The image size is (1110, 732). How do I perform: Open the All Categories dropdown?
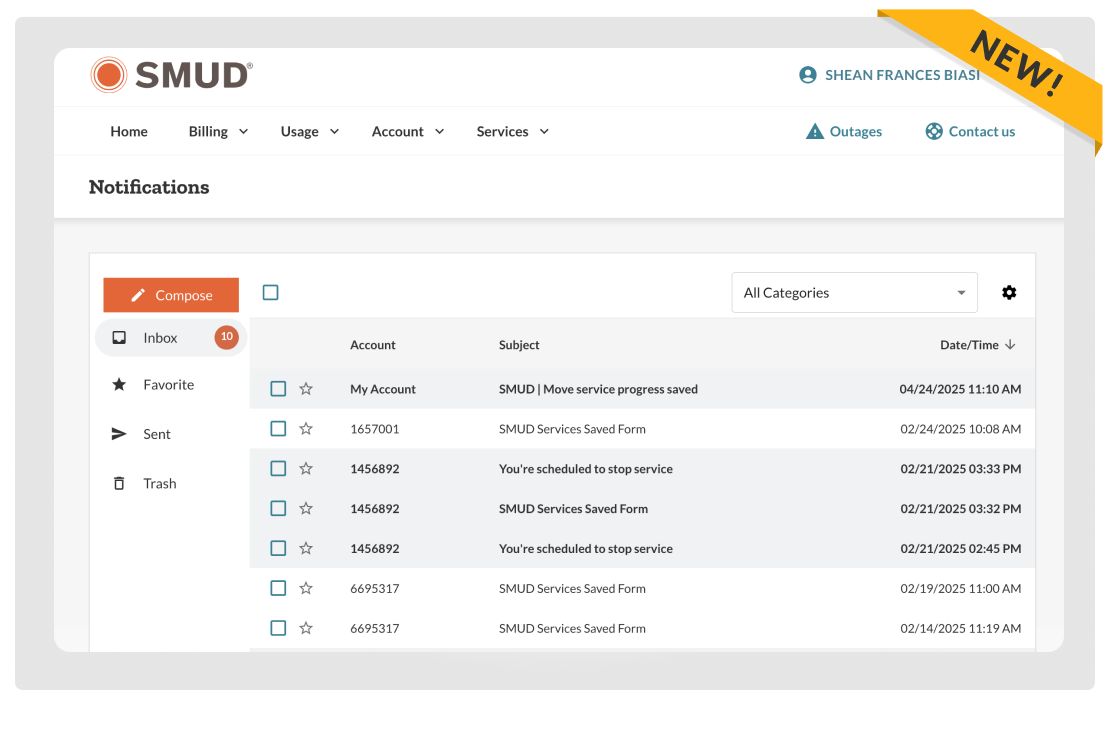pos(854,293)
